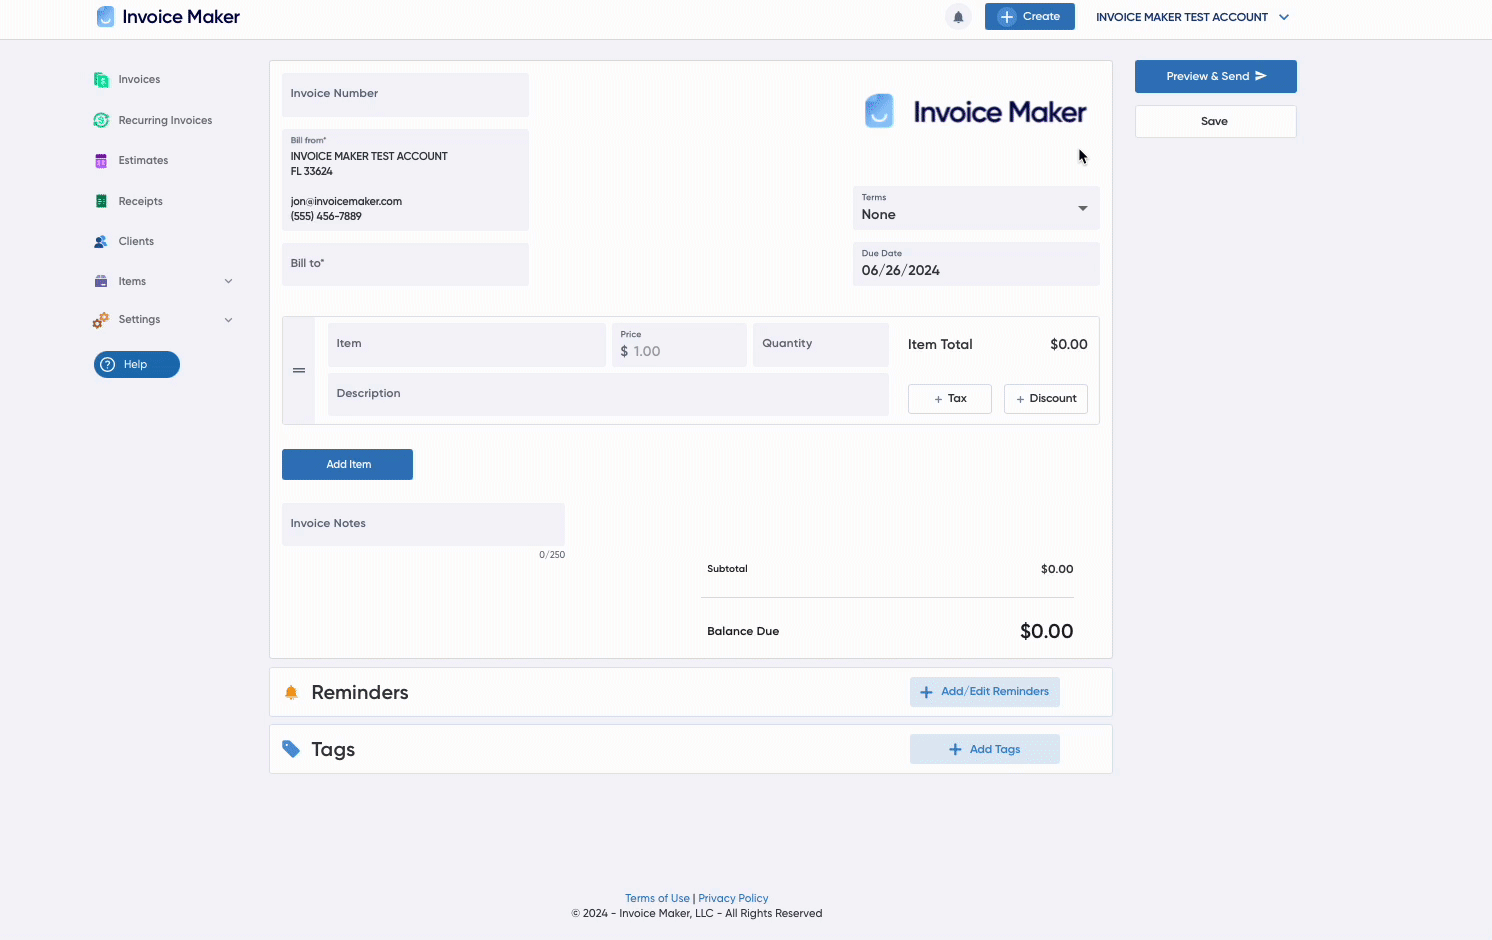Open Terms of Use link

point(657,899)
